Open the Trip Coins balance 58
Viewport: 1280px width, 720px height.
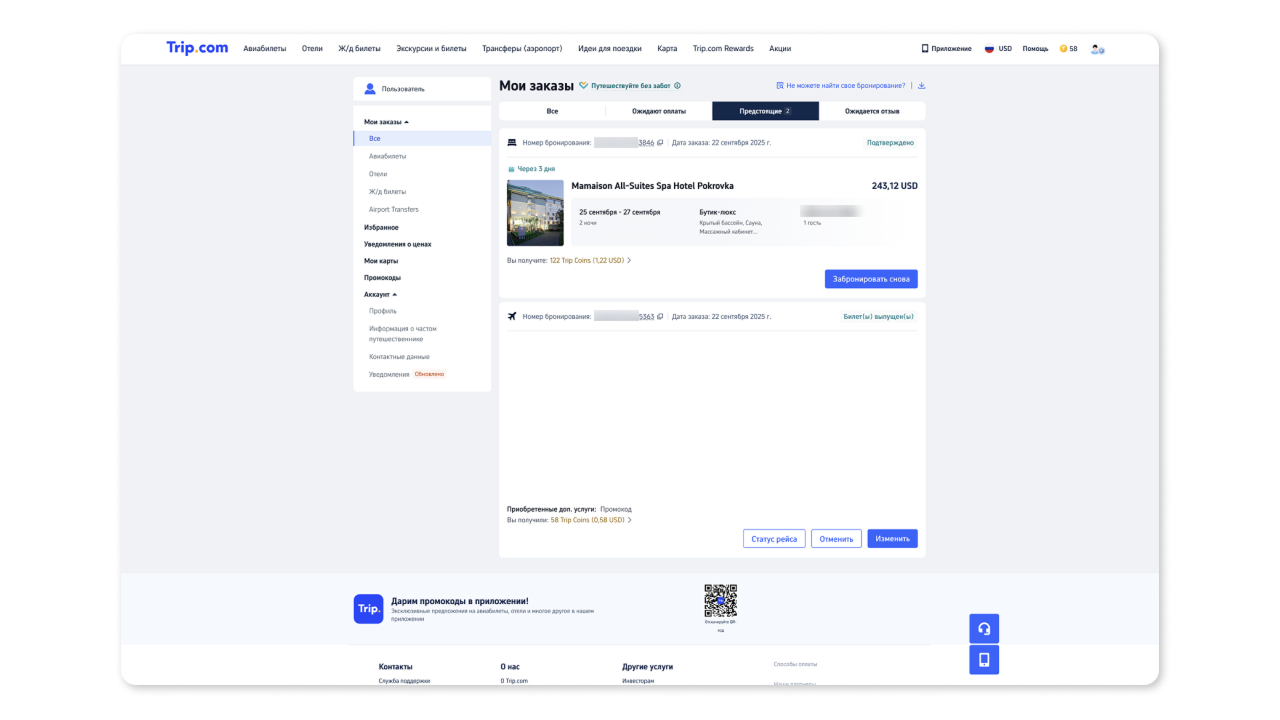coord(1069,48)
